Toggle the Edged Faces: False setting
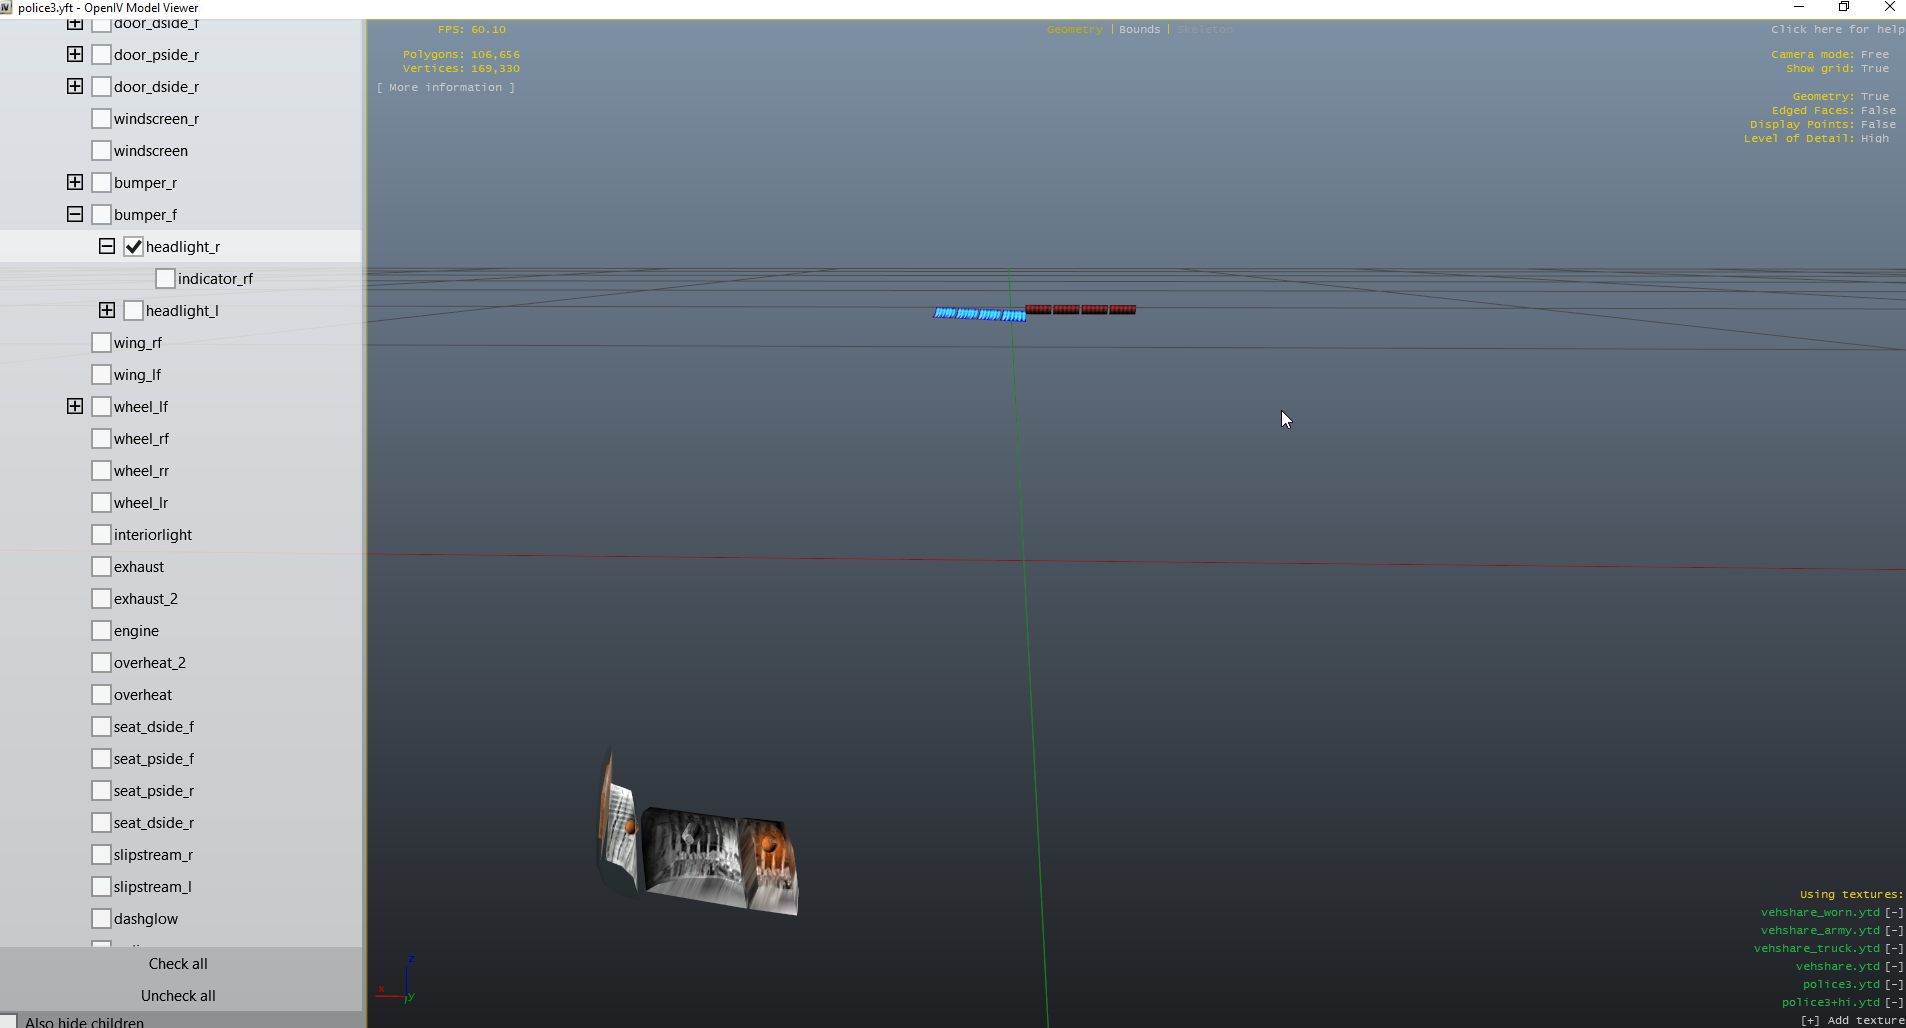The height and width of the screenshot is (1028, 1906). (1834, 111)
